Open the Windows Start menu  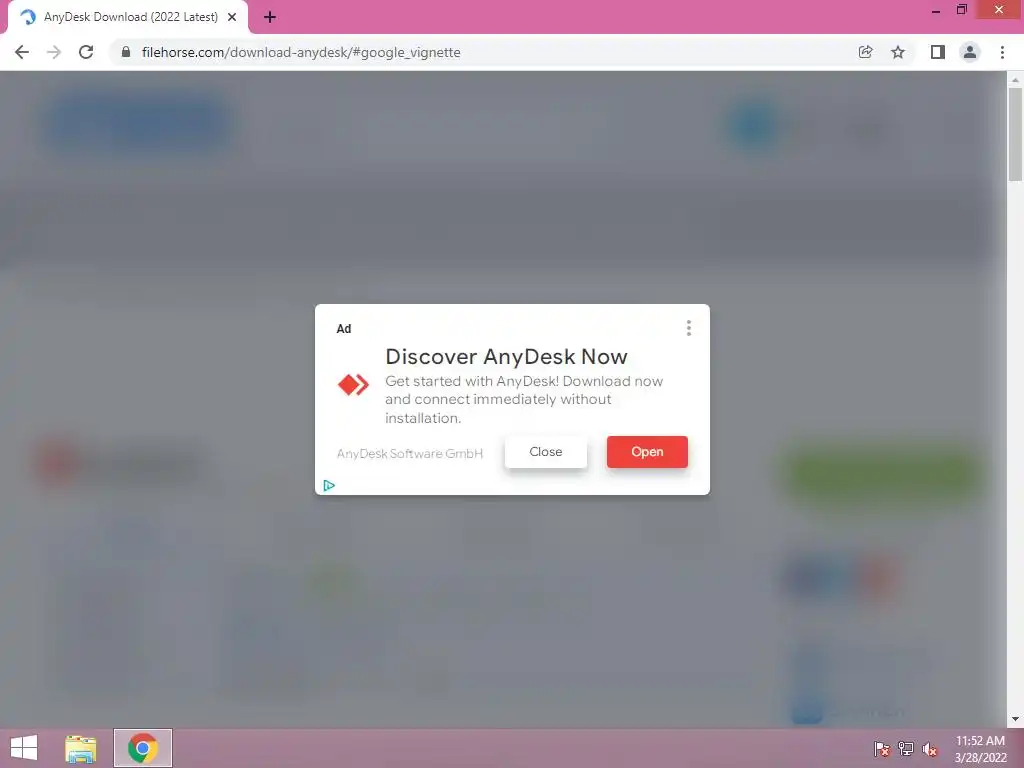click(24, 748)
